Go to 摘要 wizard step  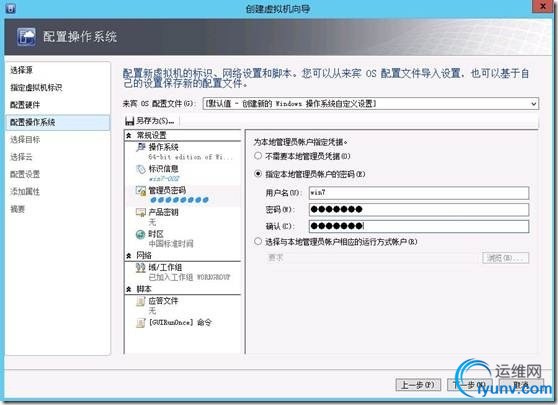tap(17, 209)
